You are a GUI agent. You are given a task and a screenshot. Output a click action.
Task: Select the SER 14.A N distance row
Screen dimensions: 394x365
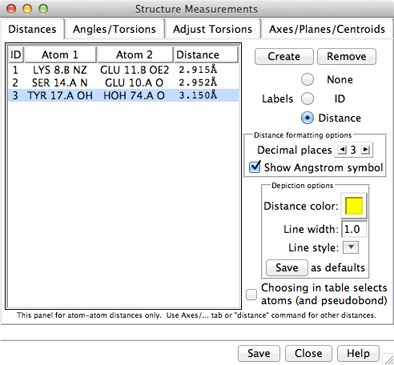pos(124,83)
